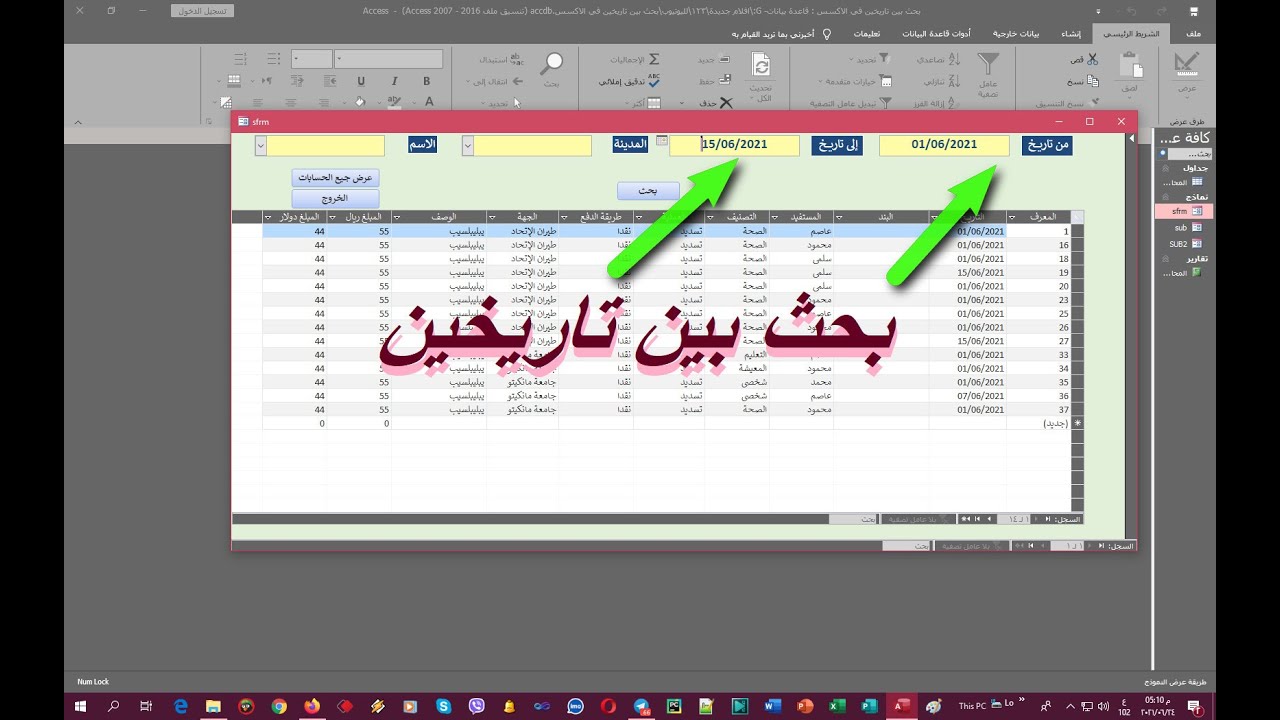Open the المعرف column filter arrow
Screen dimensions: 1280x720
(x=1012, y=217)
